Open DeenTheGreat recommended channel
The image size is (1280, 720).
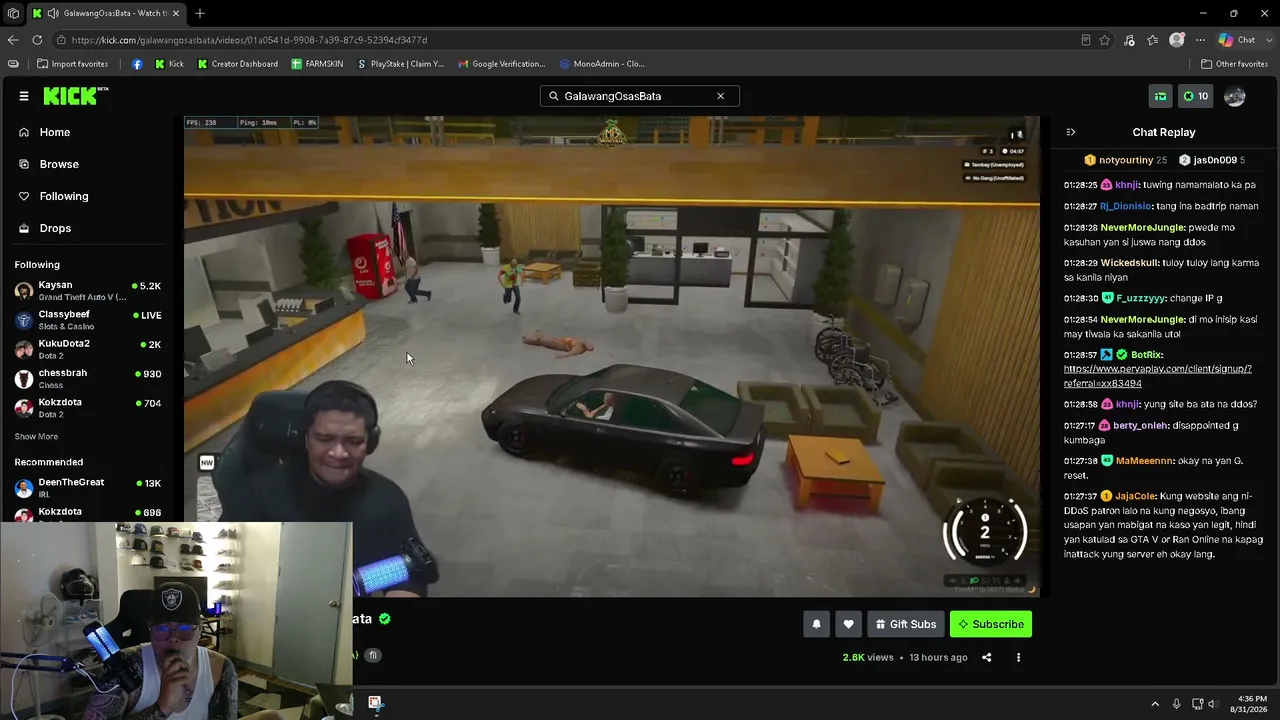[x=88, y=487]
